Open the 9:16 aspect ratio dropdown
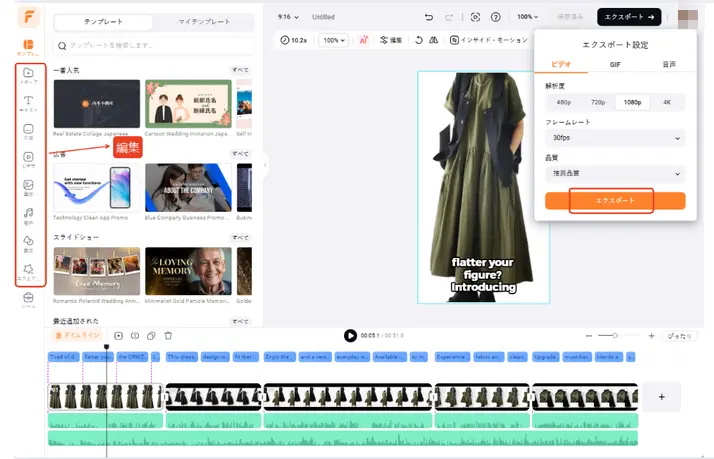The width and height of the screenshot is (714, 459). [288, 17]
